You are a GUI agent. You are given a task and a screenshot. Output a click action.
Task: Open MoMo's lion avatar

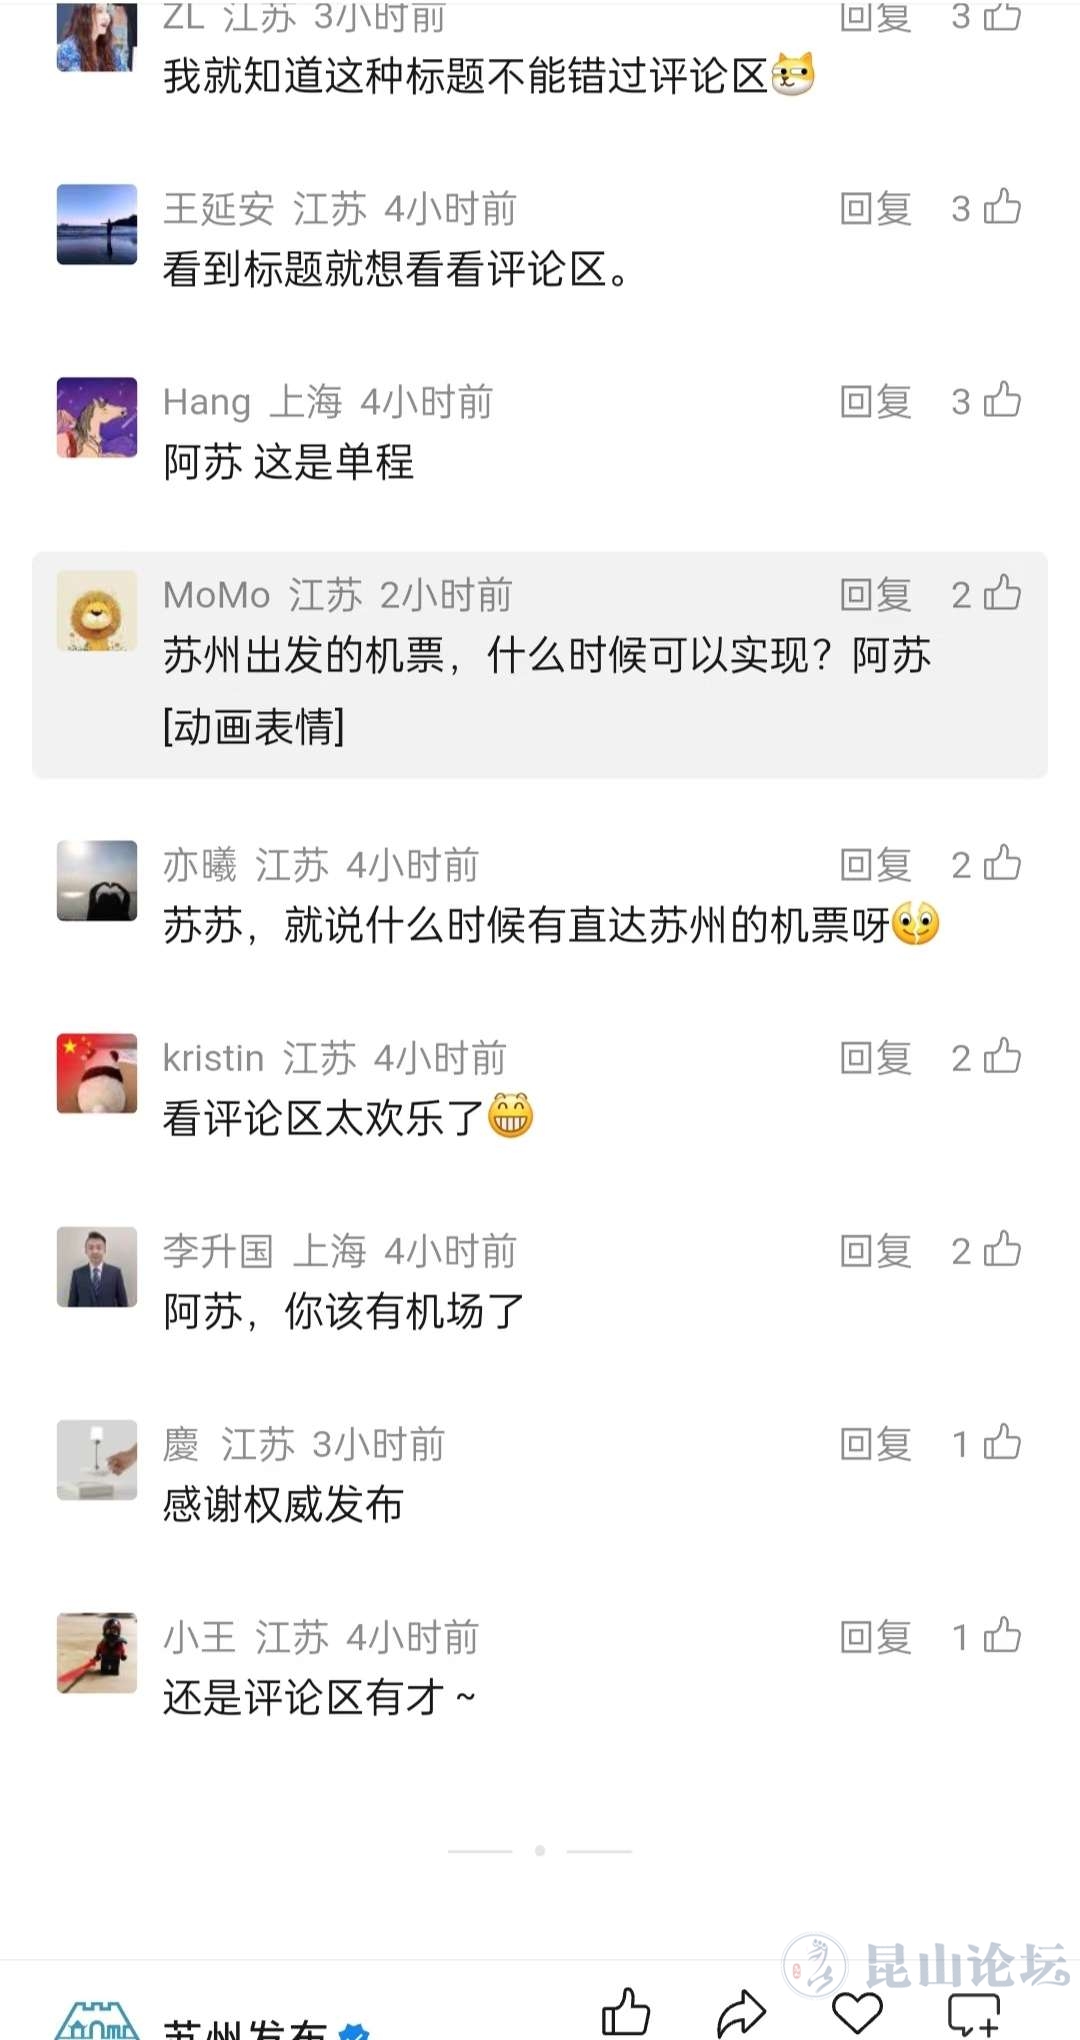(x=97, y=611)
